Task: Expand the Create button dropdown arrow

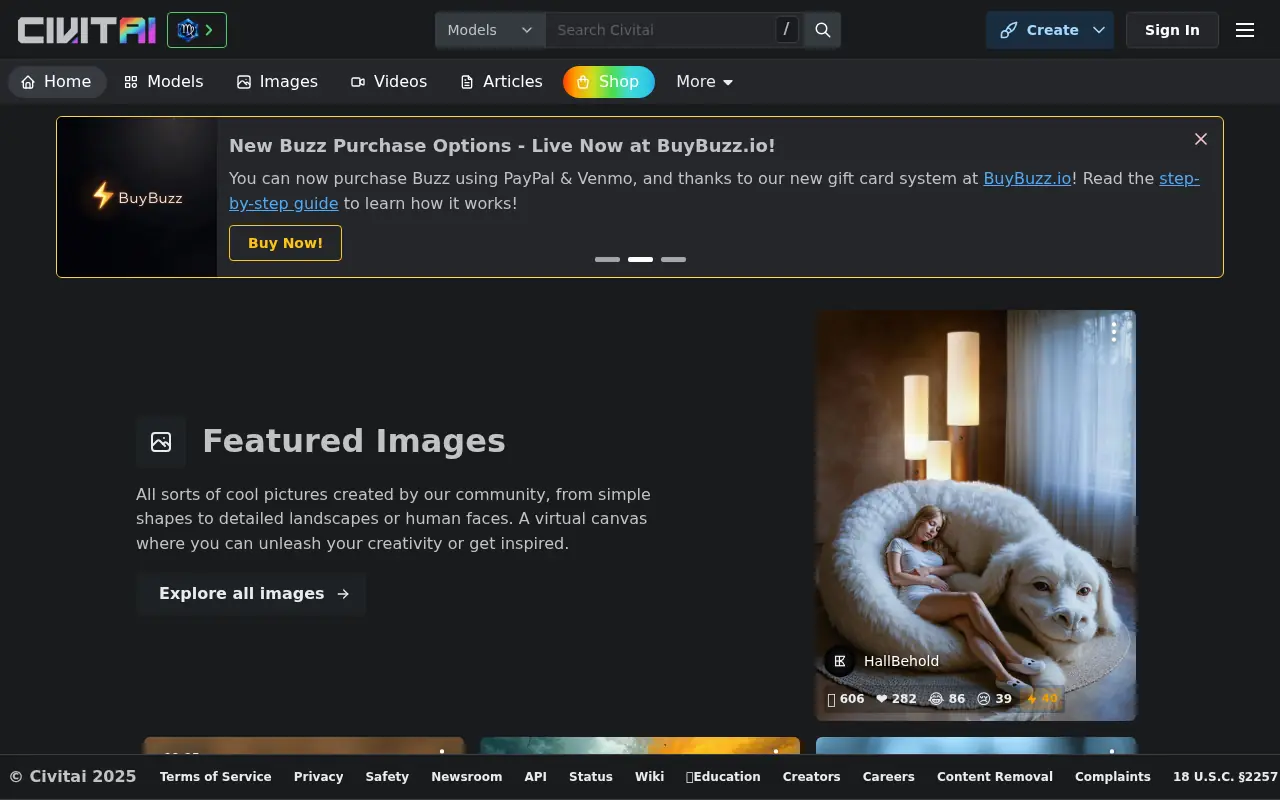Action: (1099, 30)
